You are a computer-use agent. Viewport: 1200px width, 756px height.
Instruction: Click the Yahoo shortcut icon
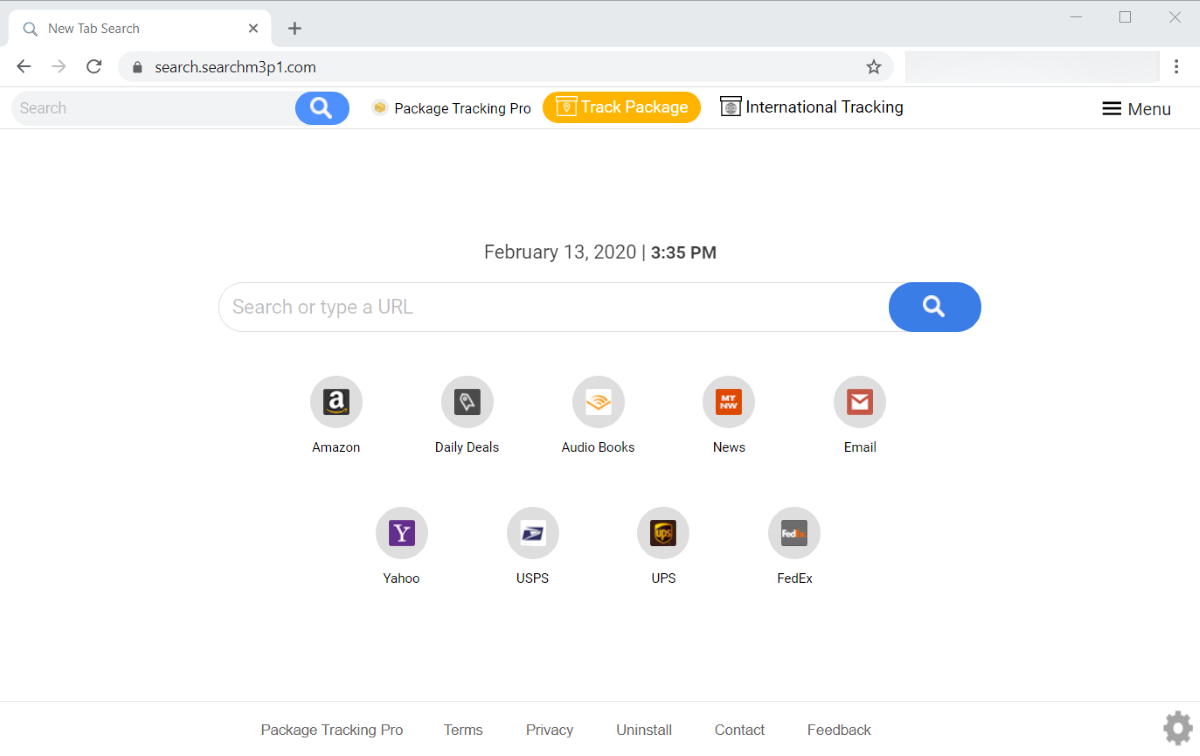point(401,533)
